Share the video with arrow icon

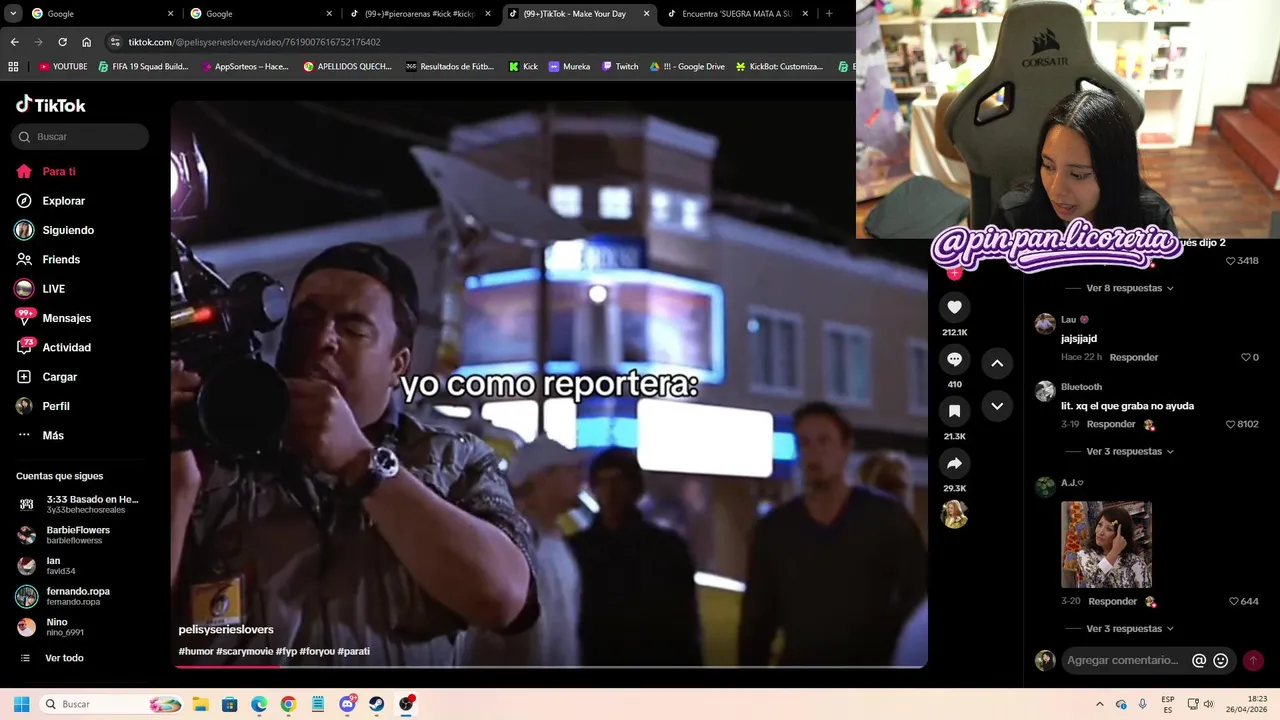coord(954,463)
